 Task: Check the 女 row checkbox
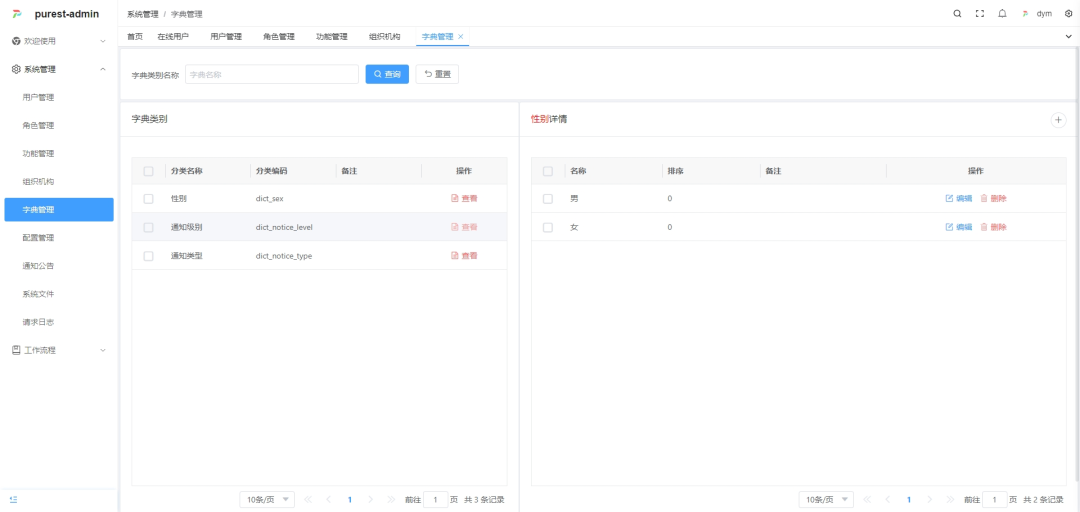tap(548, 227)
